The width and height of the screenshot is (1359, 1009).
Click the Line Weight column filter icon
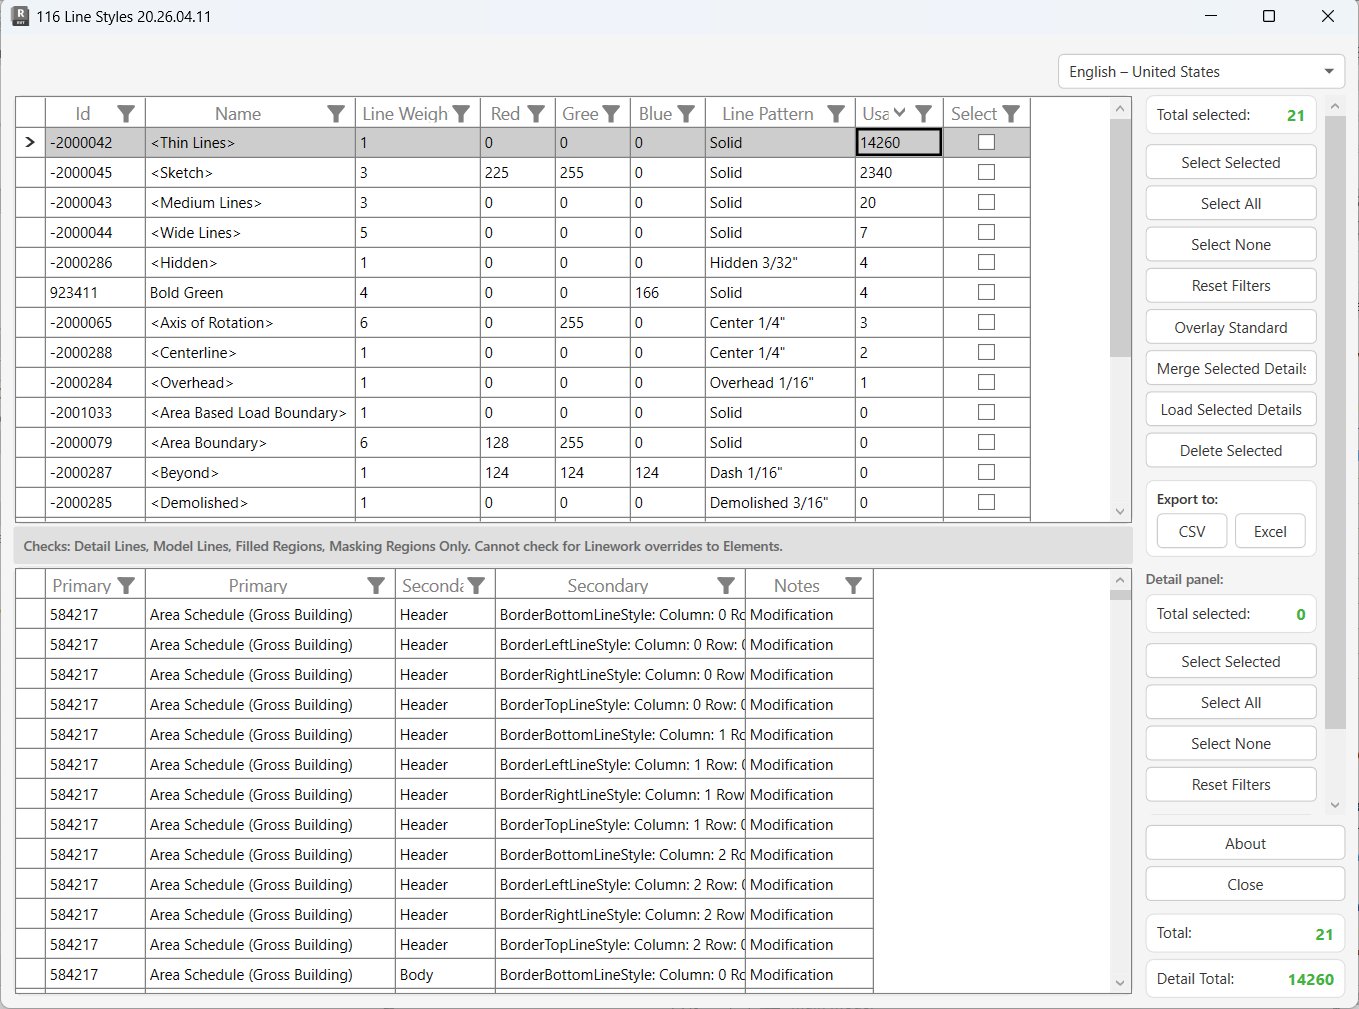(x=461, y=114)
